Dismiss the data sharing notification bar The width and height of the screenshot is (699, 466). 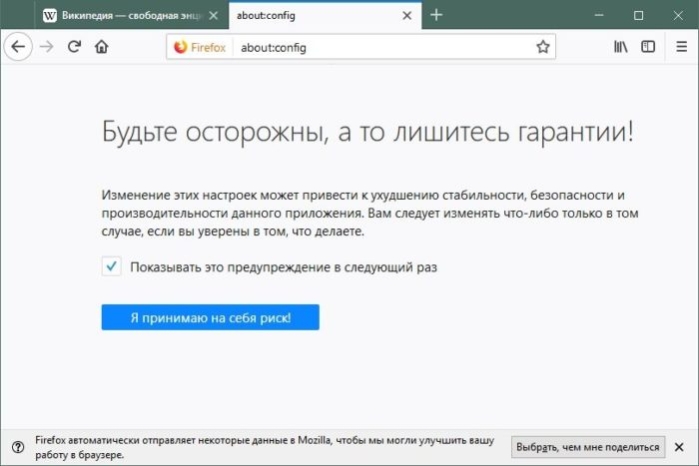(x=679, y=447)
